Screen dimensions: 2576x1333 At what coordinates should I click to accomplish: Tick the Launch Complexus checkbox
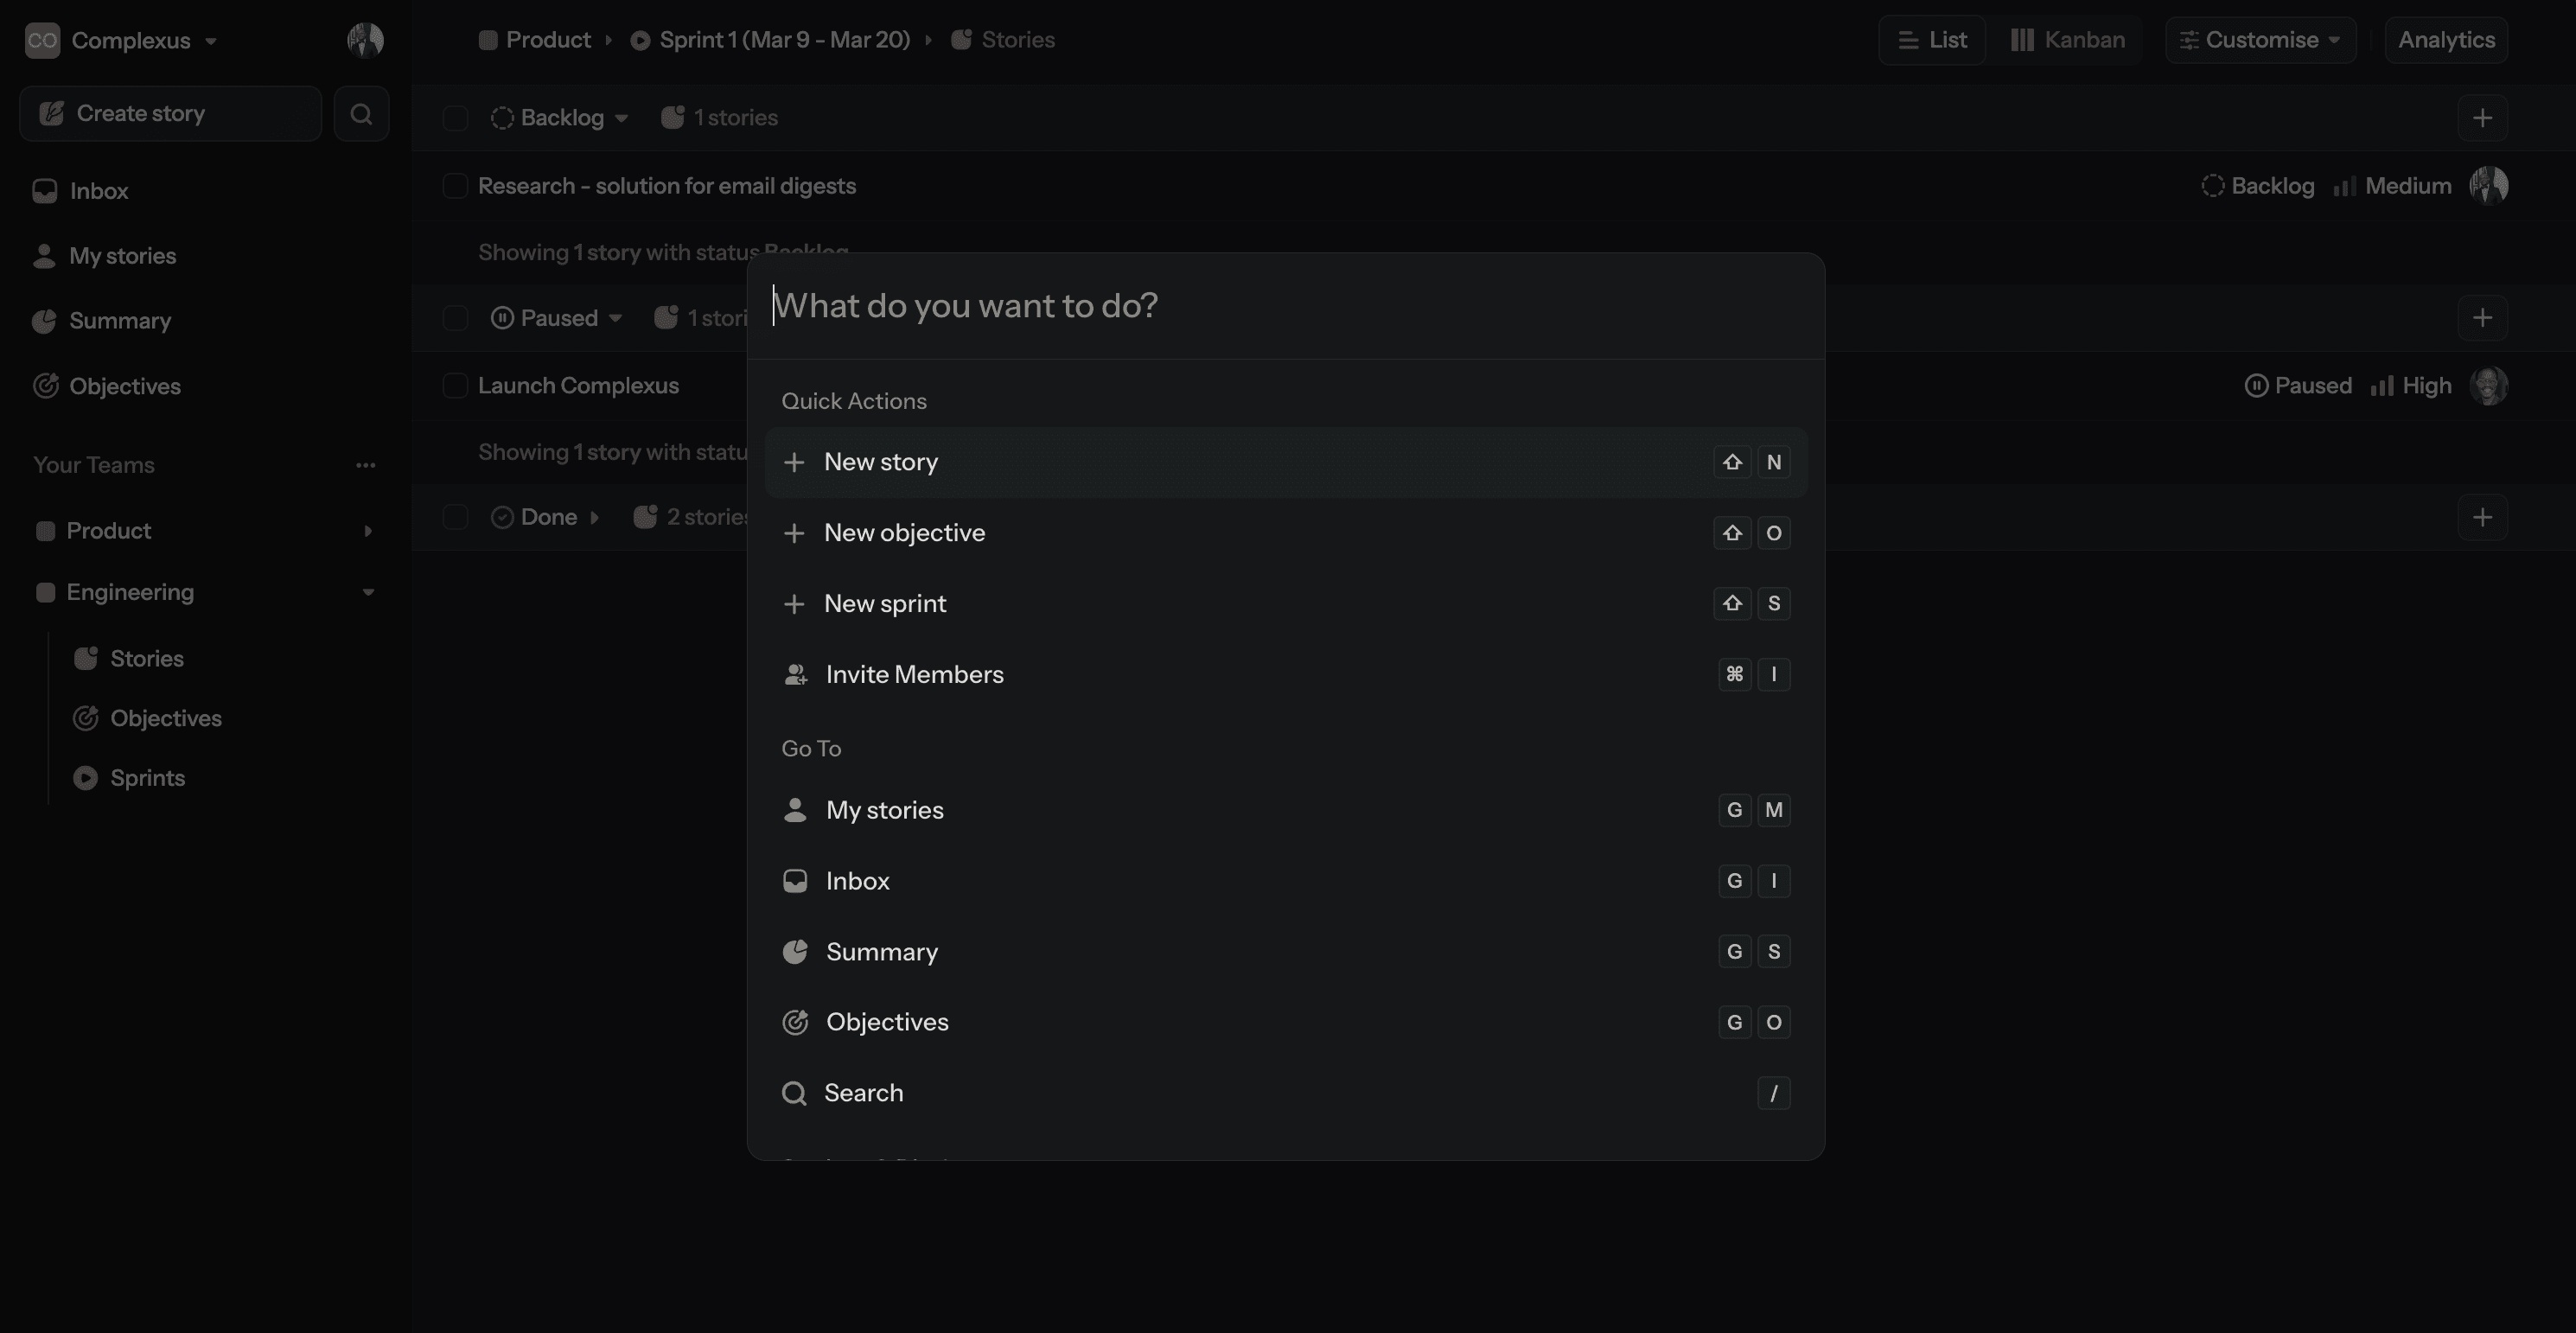(455, 385)
